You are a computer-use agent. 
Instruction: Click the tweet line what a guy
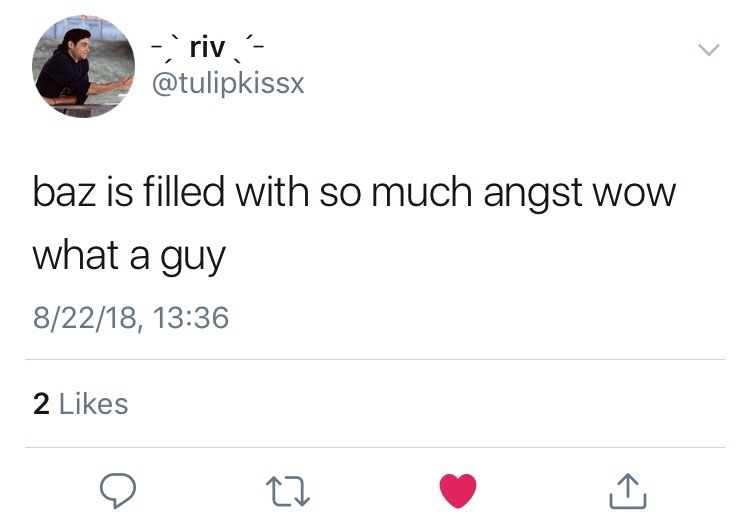coord(129,257)
